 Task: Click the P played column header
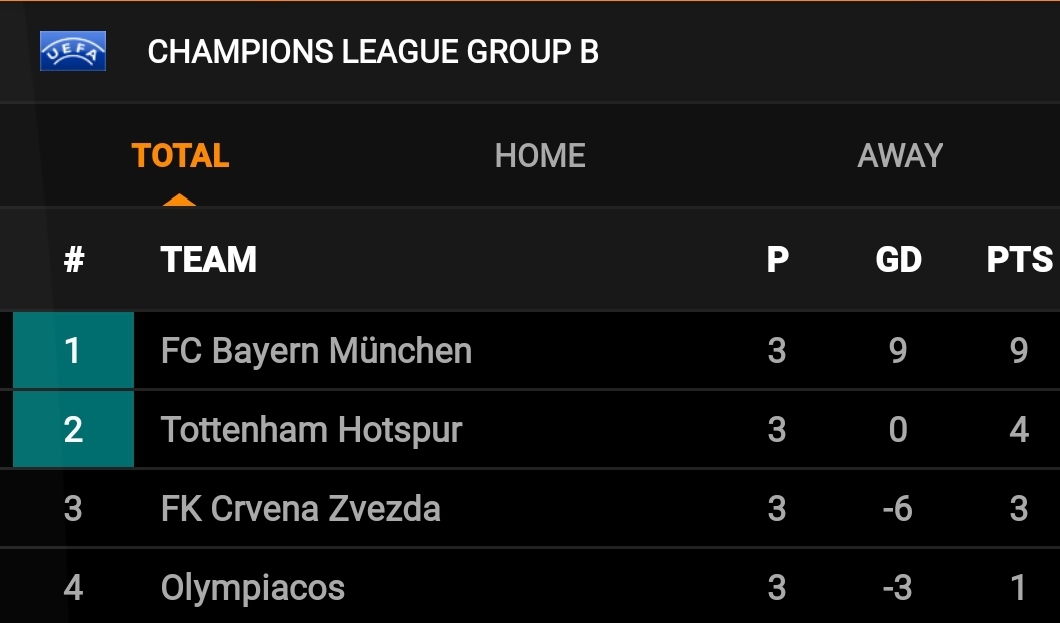(777, 259)
